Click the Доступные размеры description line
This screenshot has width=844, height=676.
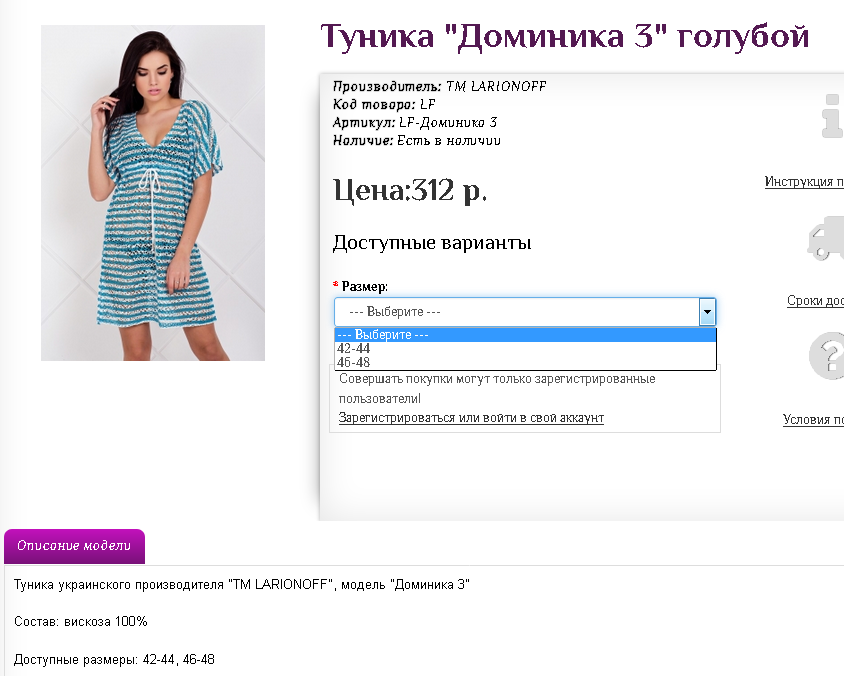point(114,659)
